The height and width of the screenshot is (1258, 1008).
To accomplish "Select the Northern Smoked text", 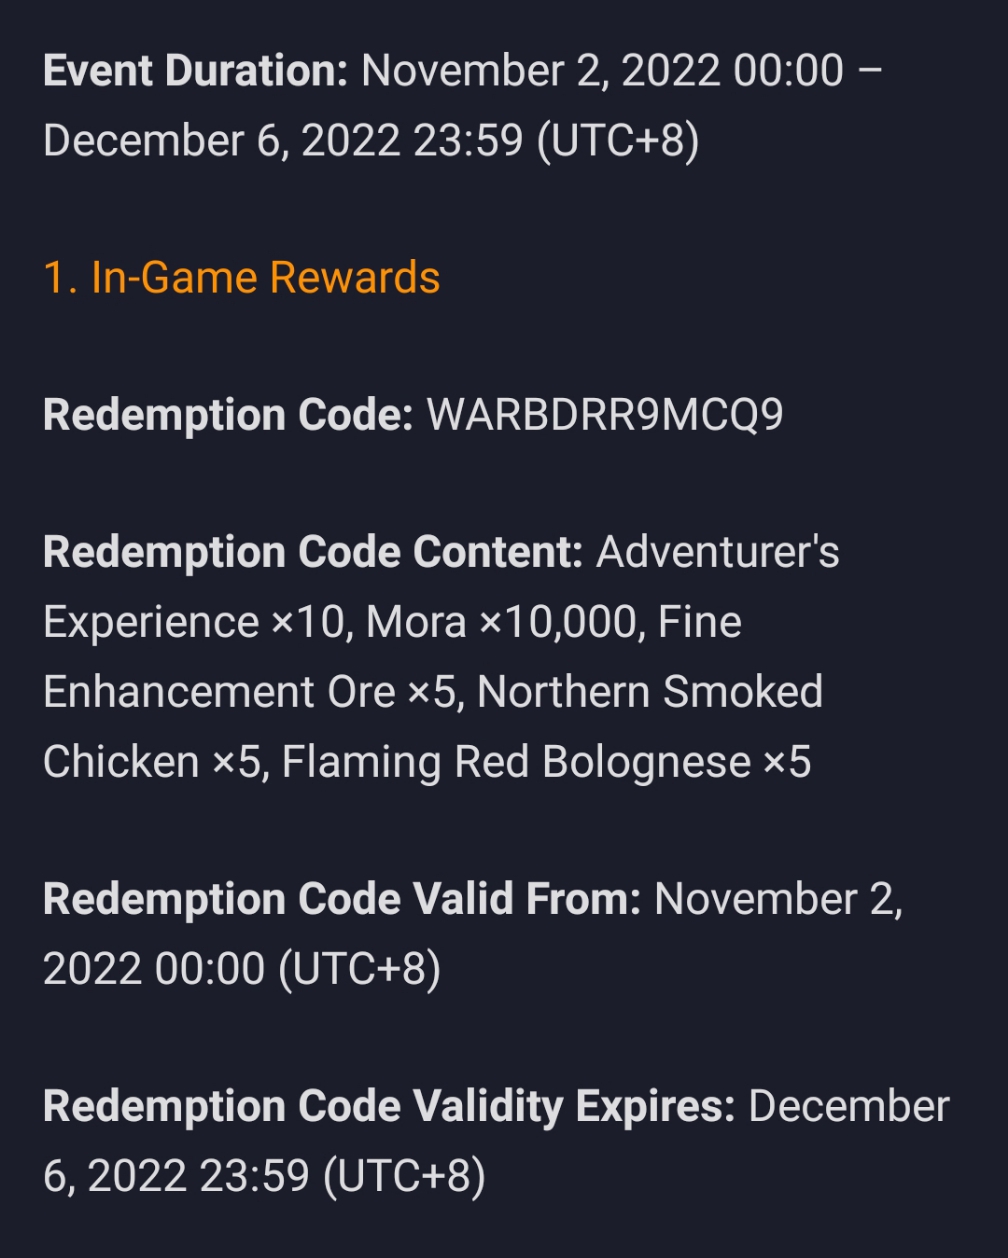I will point(650,692).
